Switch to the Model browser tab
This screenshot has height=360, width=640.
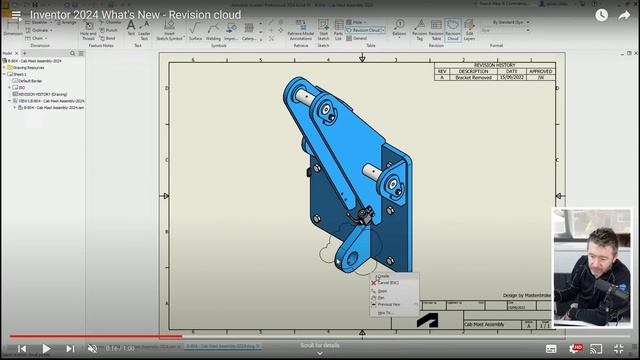pos(7,53)
